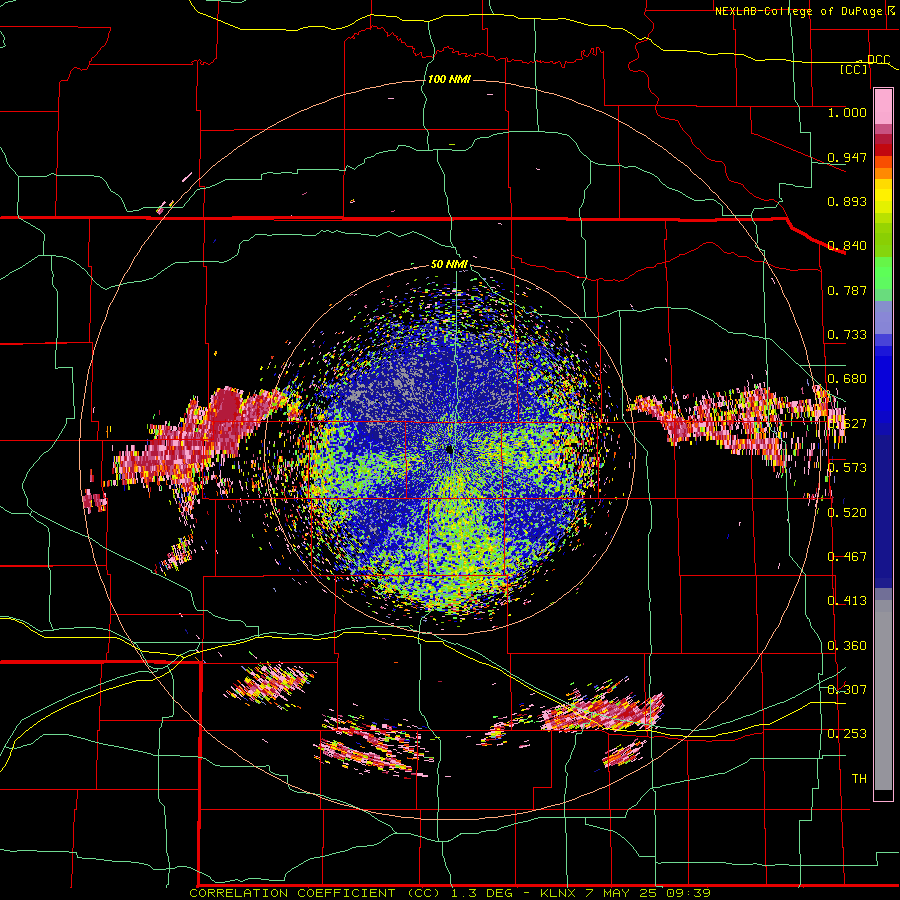This screenshot has width=900, height=900.
Task: Click the DCC label near the scale
Action: 878,60
